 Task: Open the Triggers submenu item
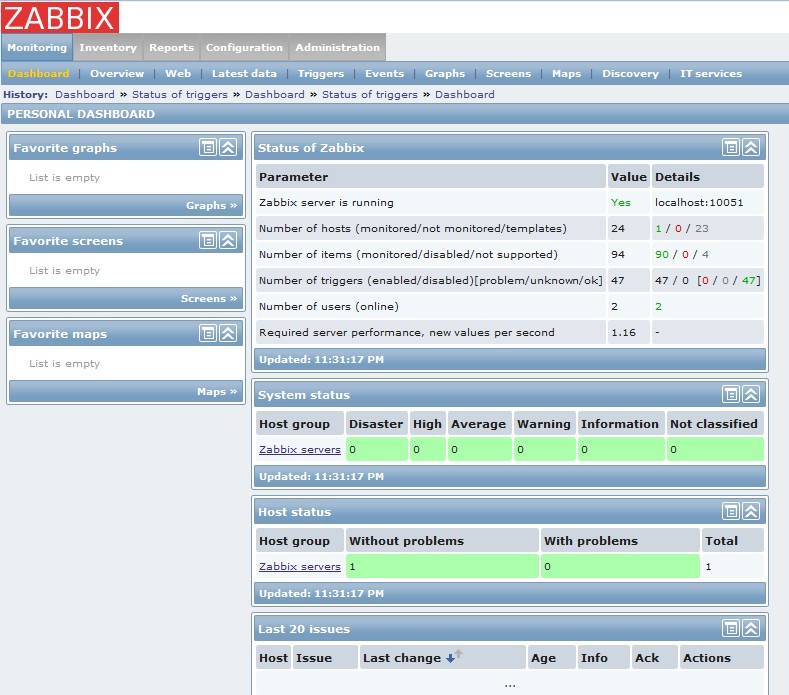321,73
